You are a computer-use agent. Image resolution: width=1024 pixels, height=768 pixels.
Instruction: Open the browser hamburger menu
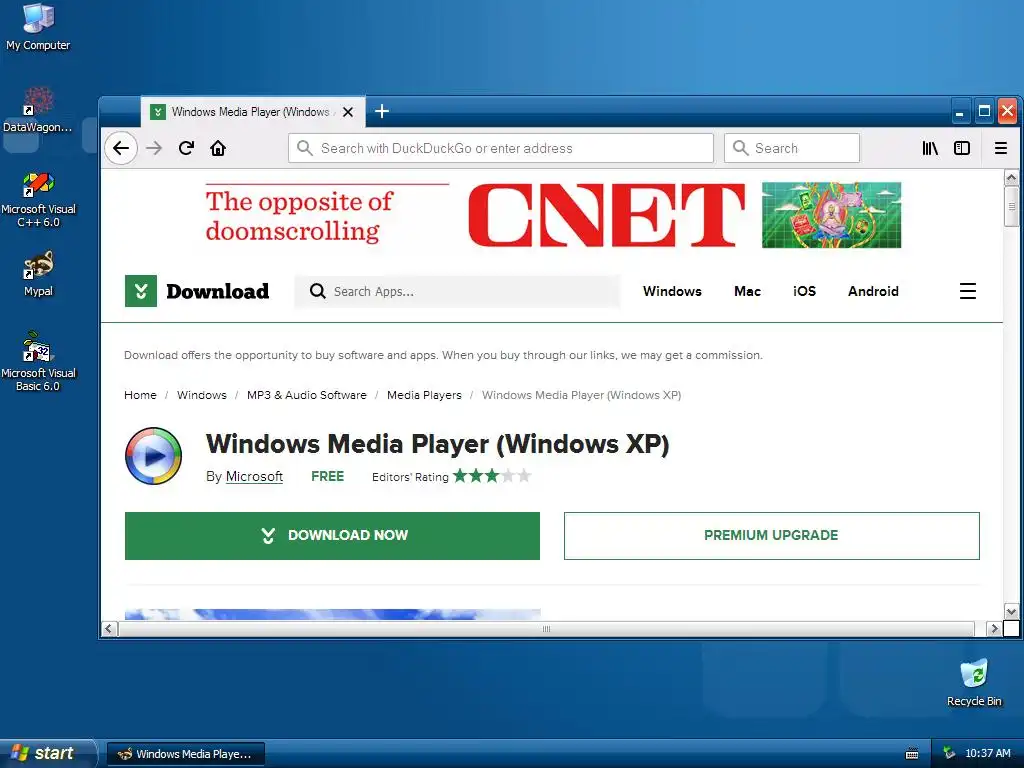(1000, 148)
